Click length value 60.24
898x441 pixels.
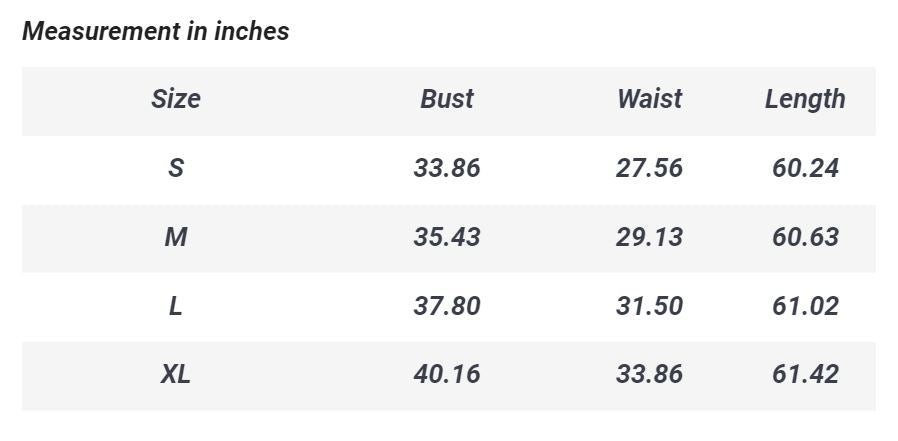click(x=805, y=168)
